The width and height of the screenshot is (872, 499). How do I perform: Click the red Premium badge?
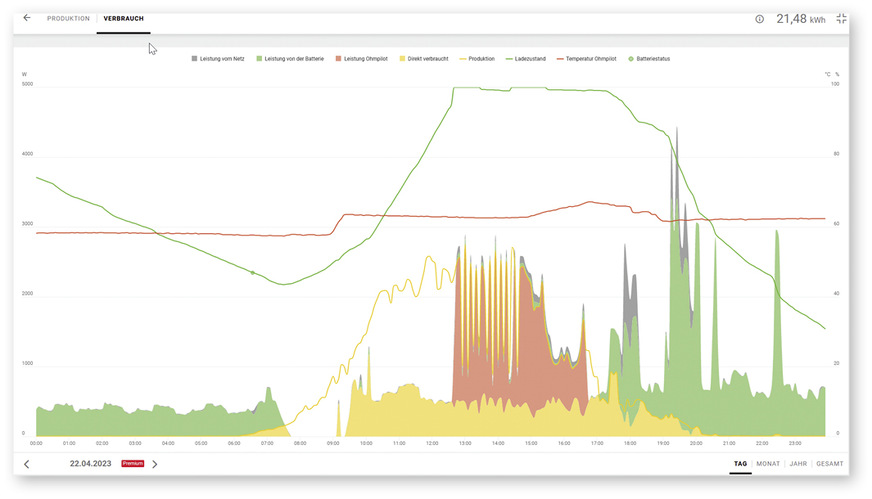point(132,464)
